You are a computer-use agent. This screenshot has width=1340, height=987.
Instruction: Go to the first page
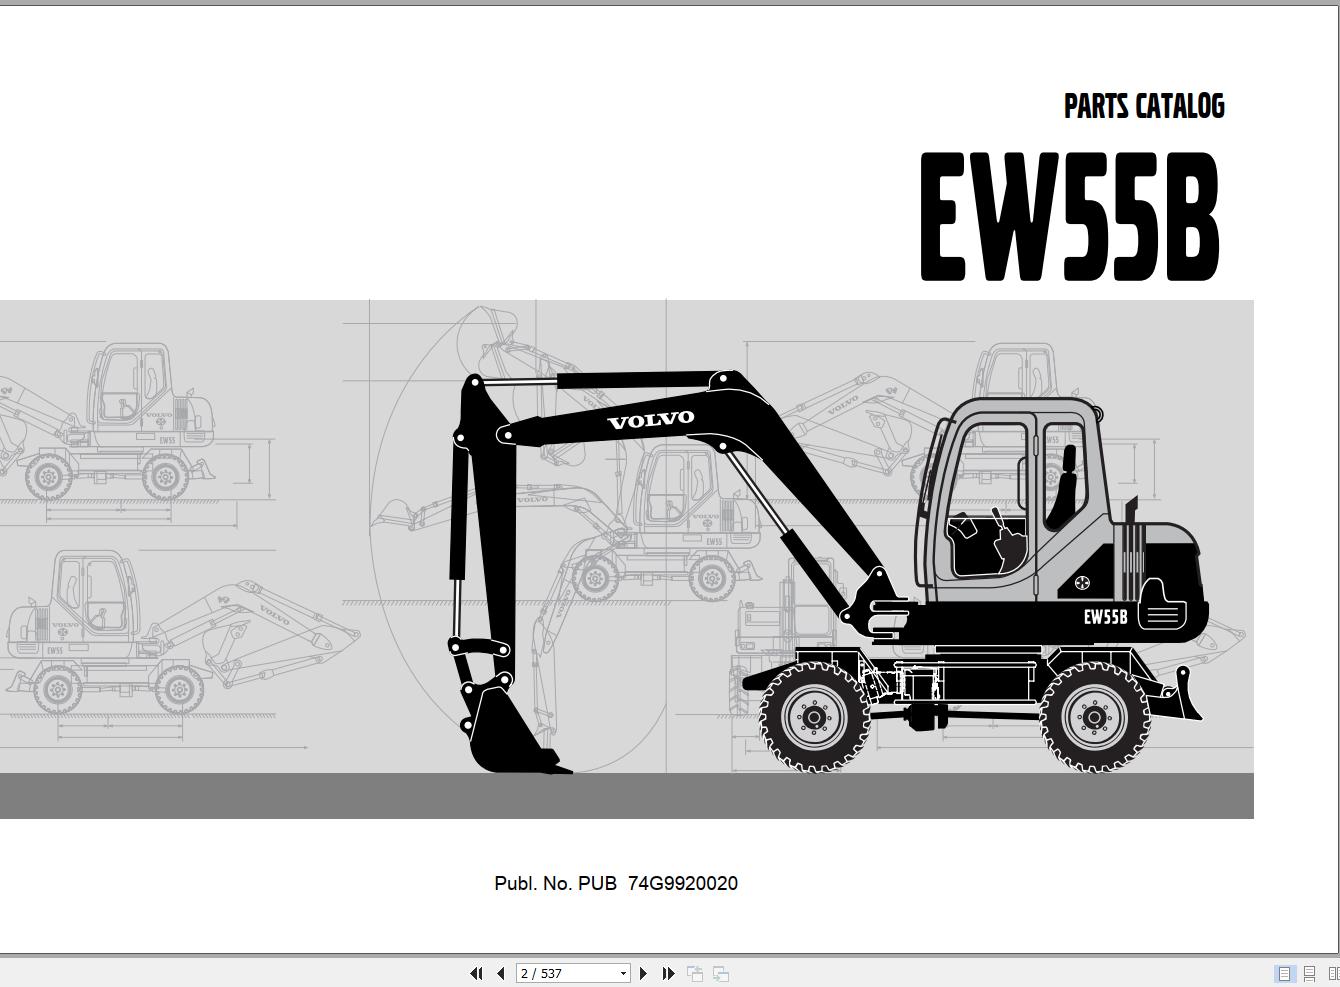click(477, 973)
